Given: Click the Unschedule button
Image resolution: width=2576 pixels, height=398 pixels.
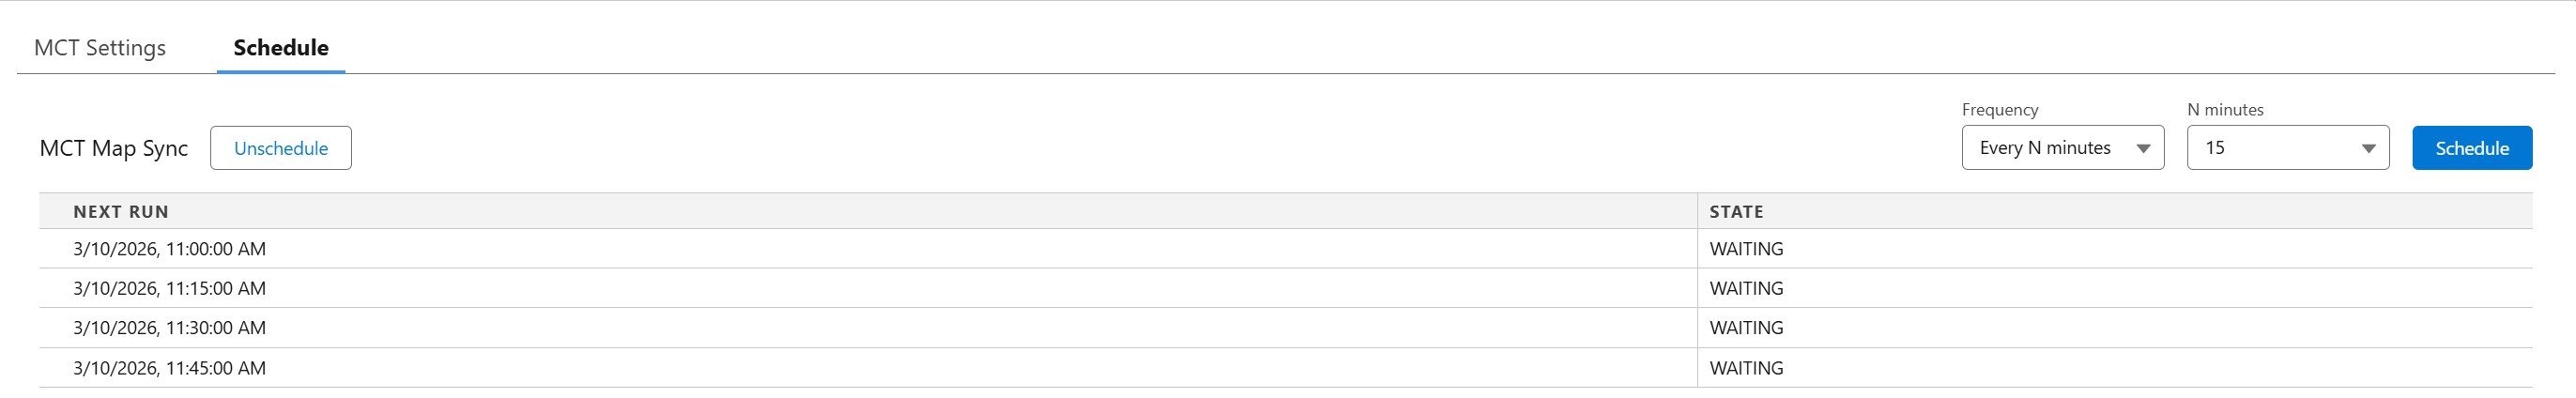Looking at the screenshot, I should tap(281, 148).
